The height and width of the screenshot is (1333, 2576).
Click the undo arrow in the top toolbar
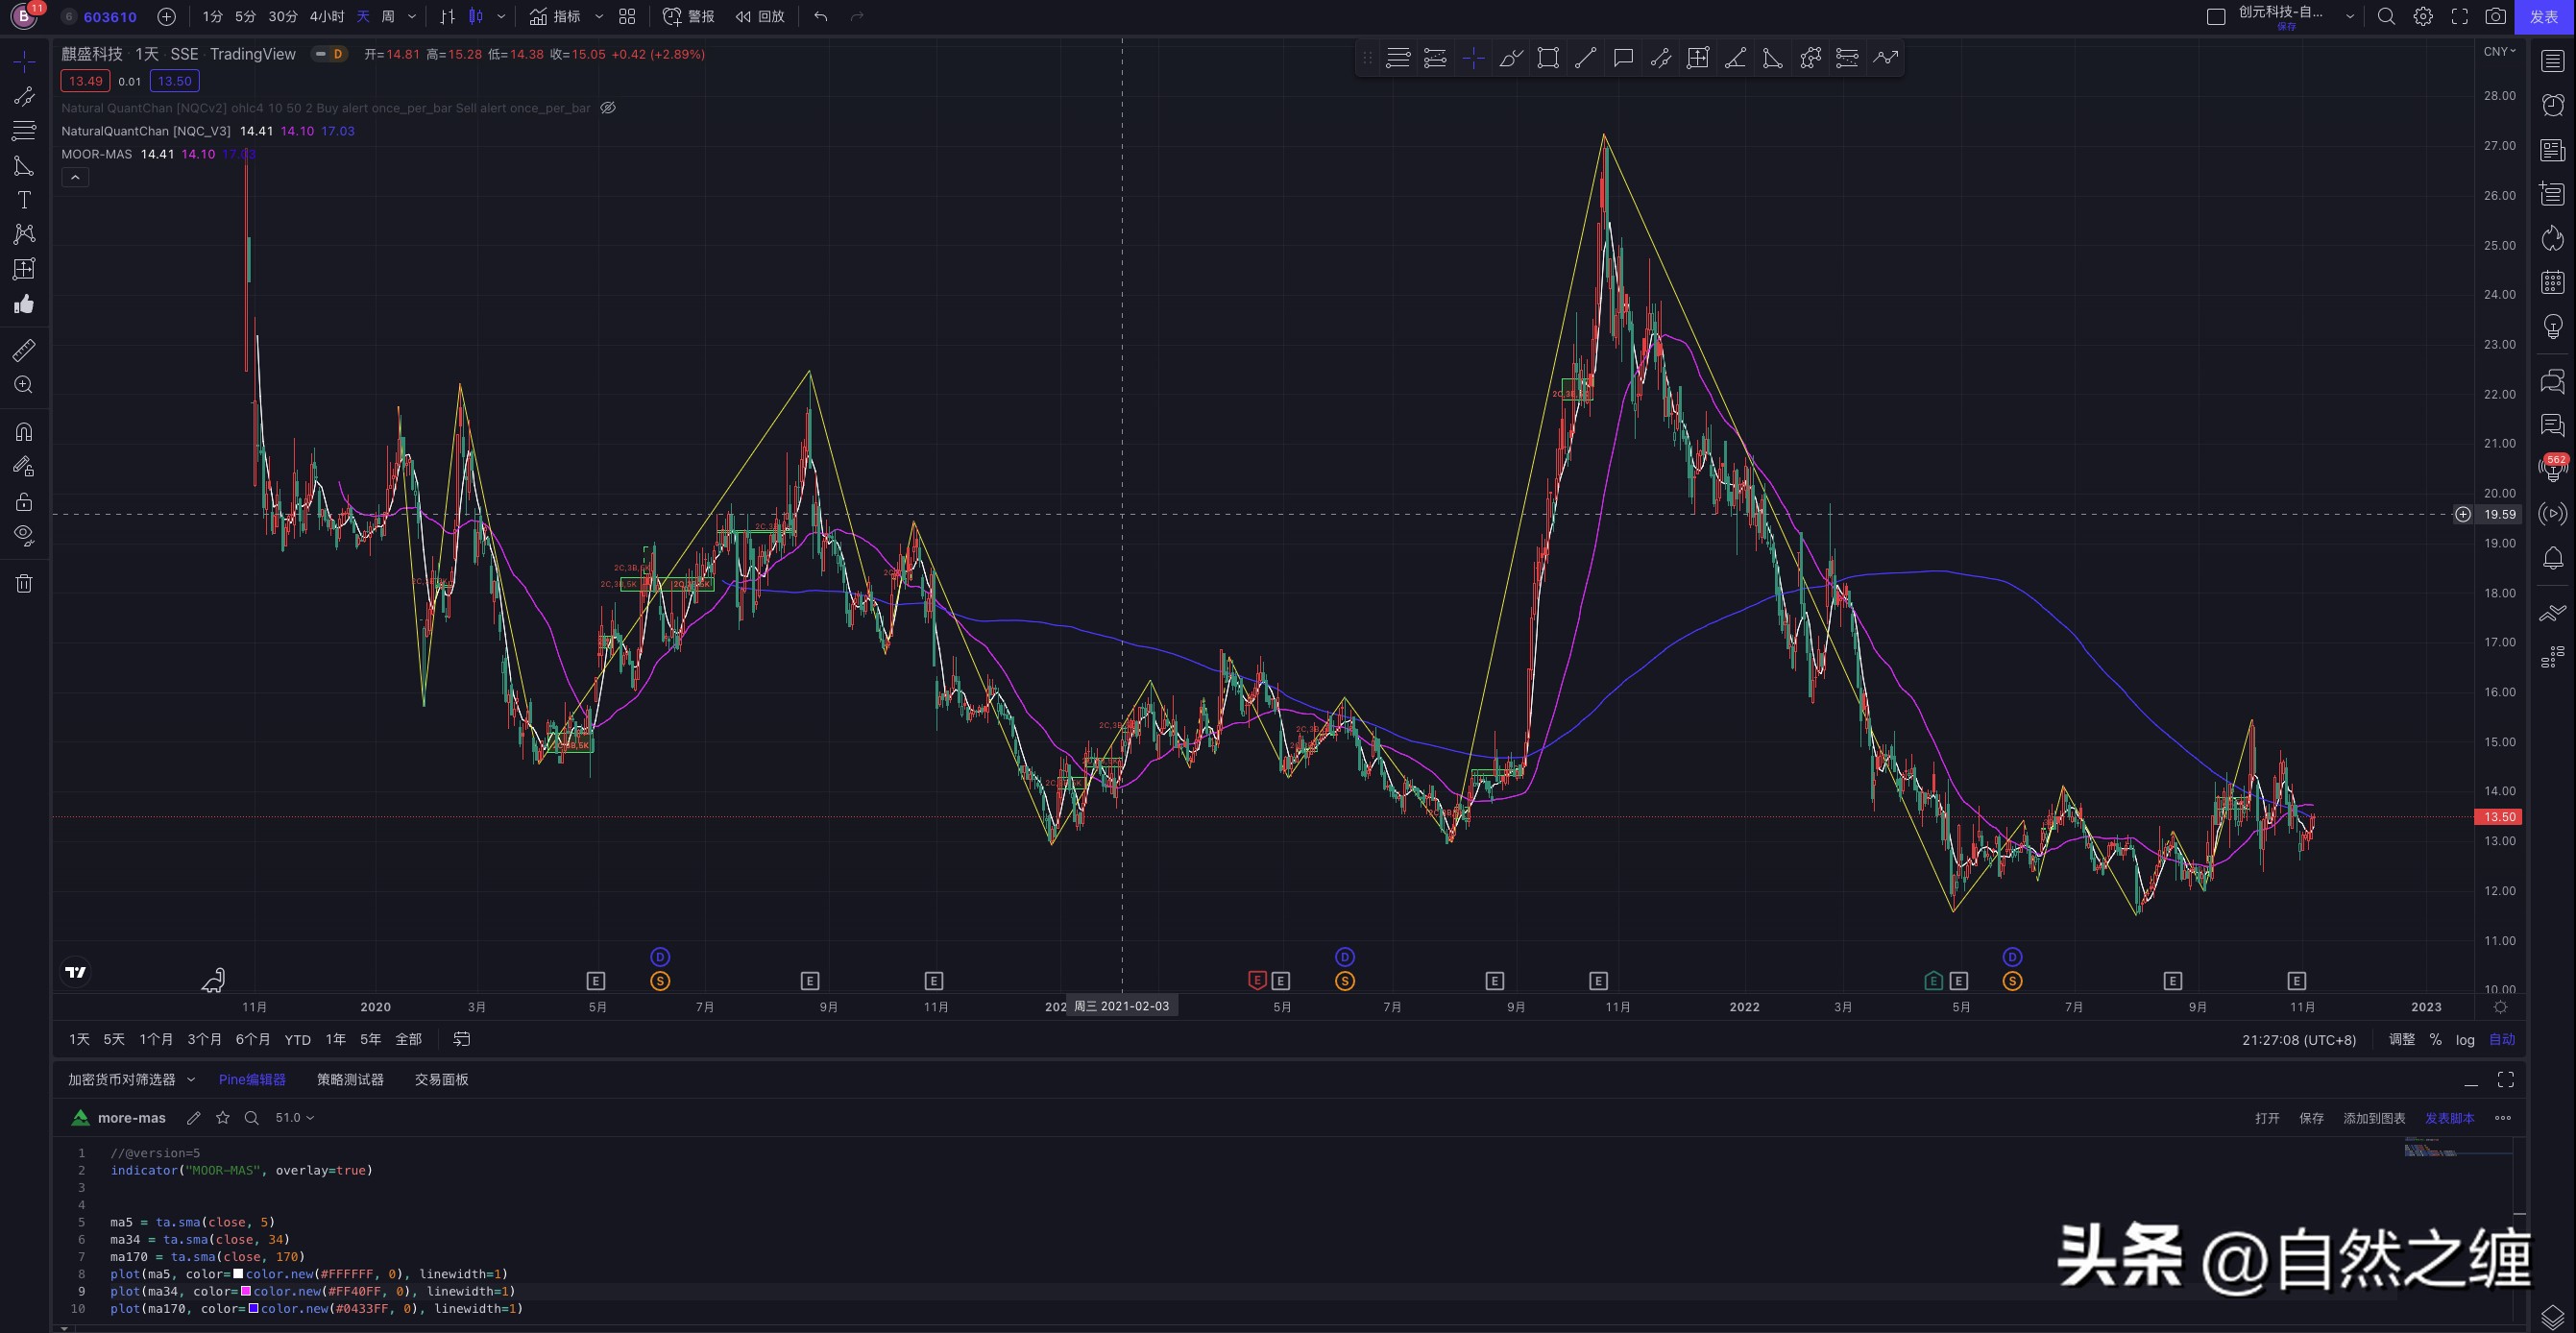click(x=819, y=16)
